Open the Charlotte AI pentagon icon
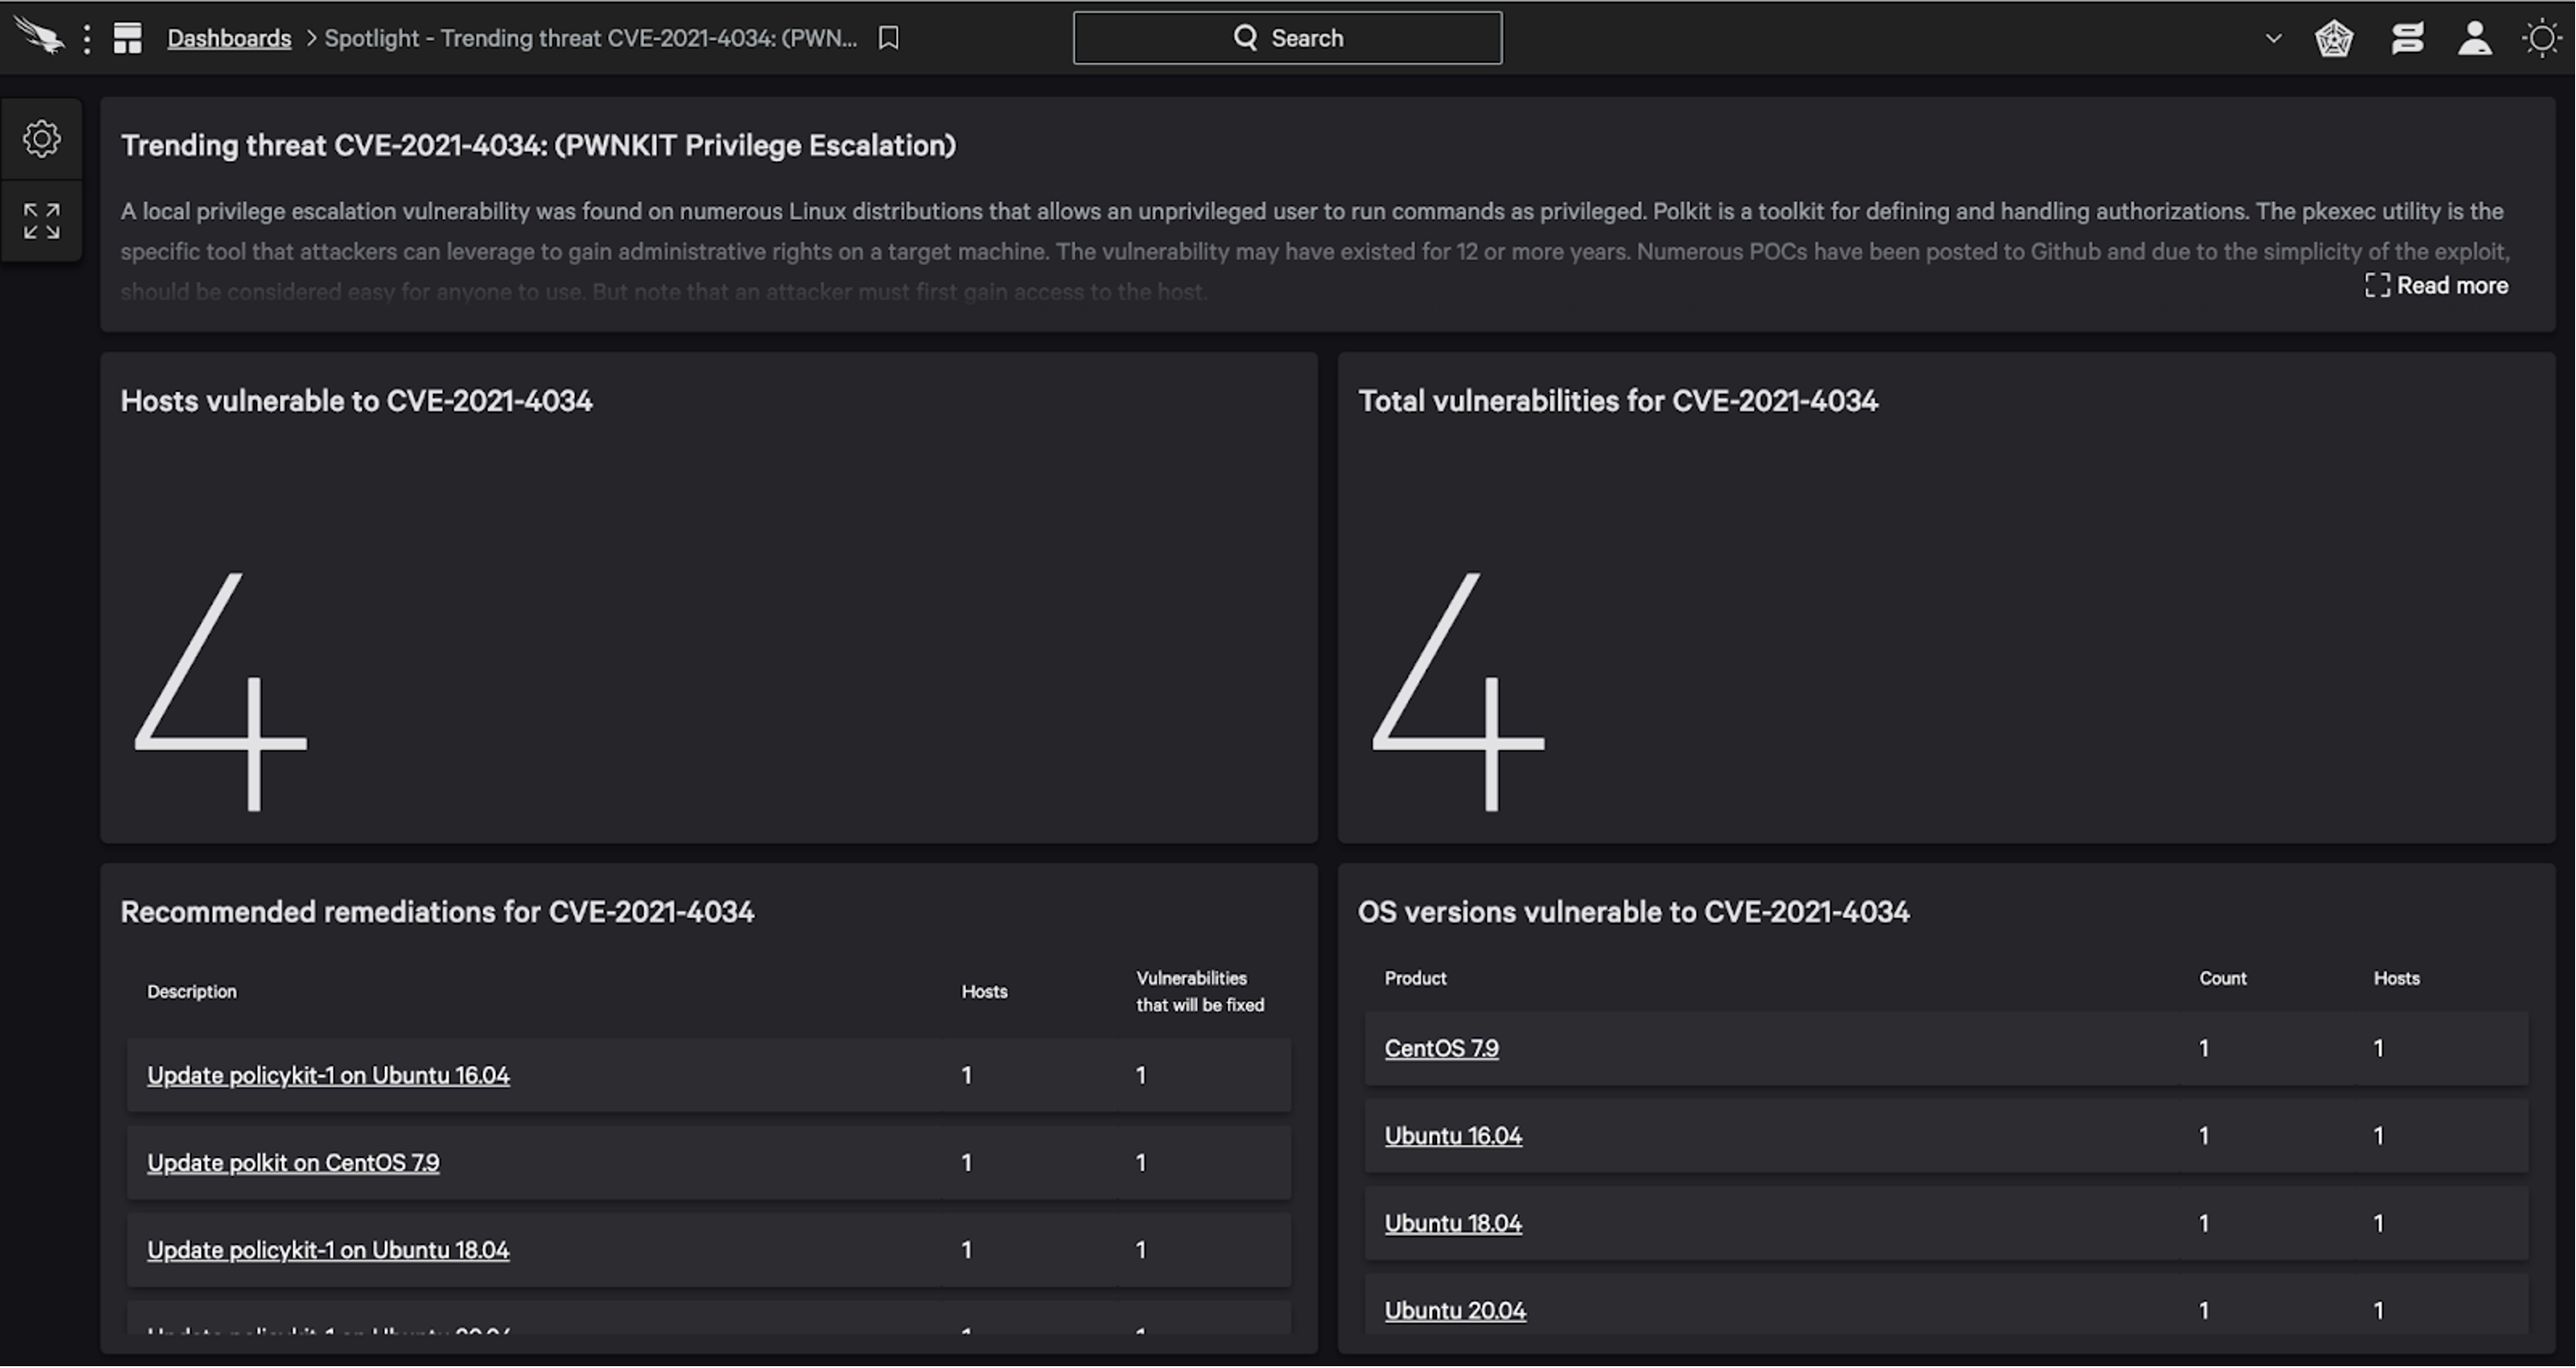The width and height of the screenshot is (2576, 1368). [x=2334, y=38]
